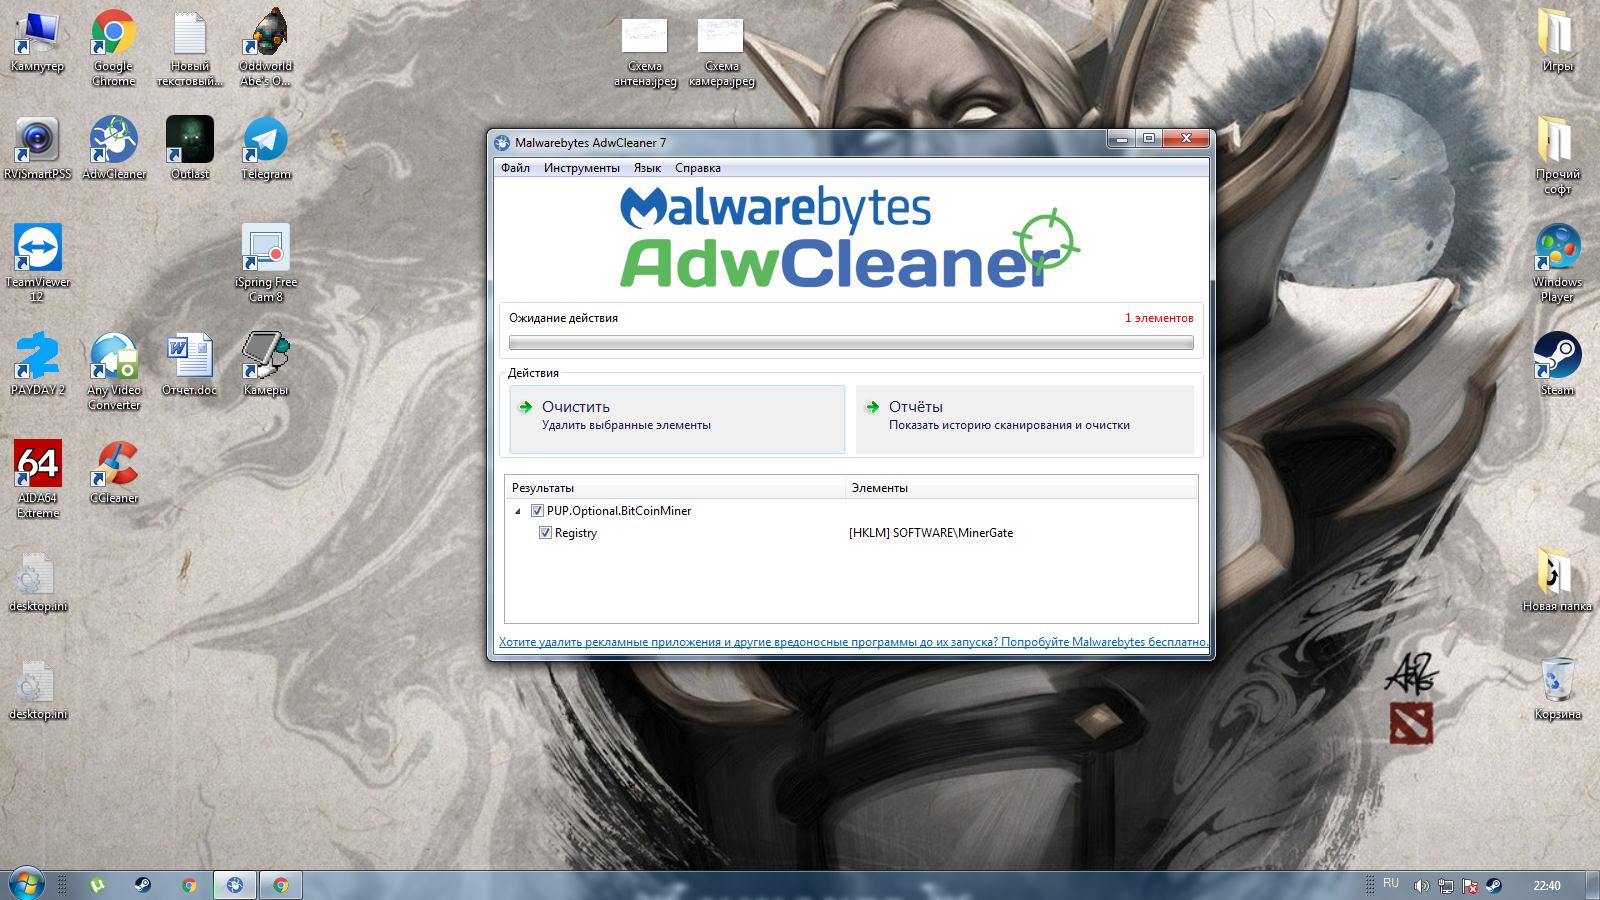Open the Action Center flag icon
This screenshot has width=1600, height=900.
pyautogui.click(x=1470, y=885)
